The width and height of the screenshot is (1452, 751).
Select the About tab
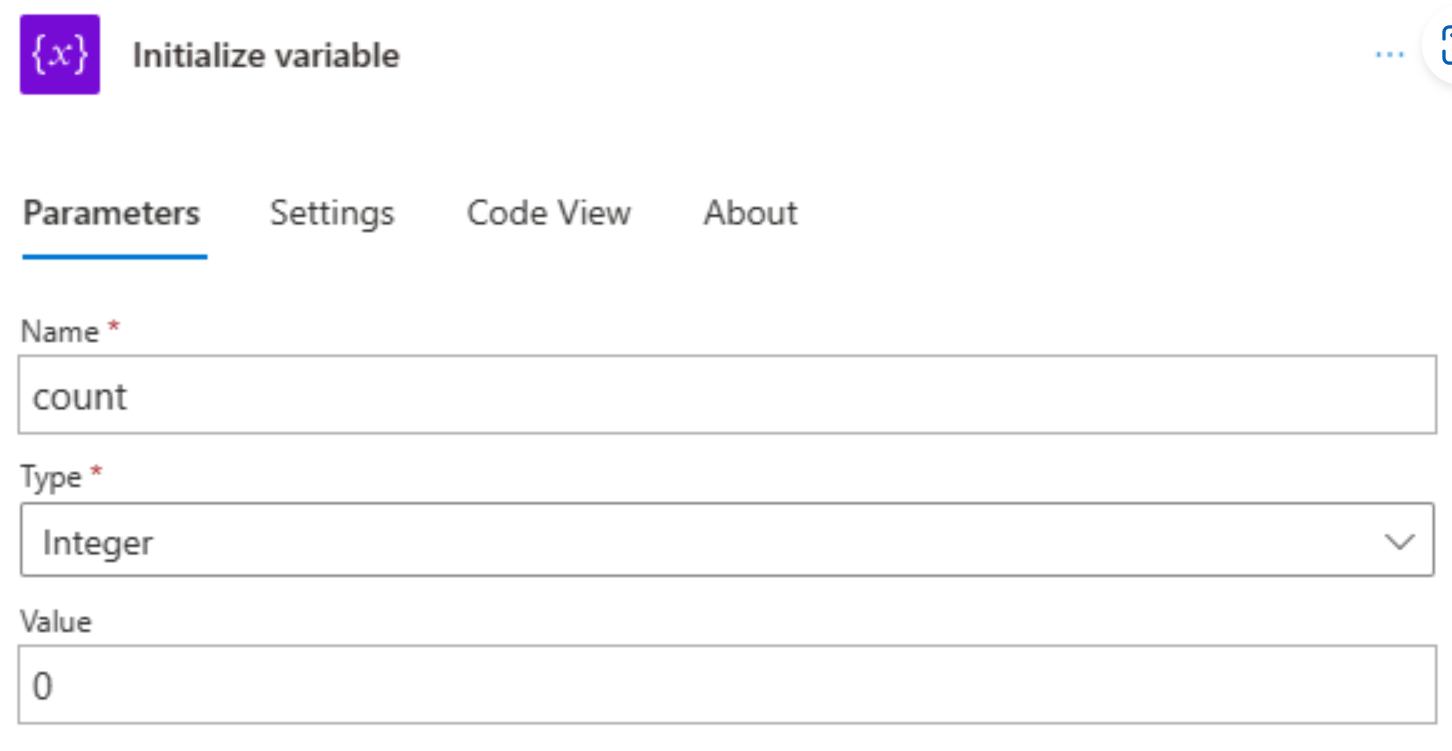click(x=750, y=213)
